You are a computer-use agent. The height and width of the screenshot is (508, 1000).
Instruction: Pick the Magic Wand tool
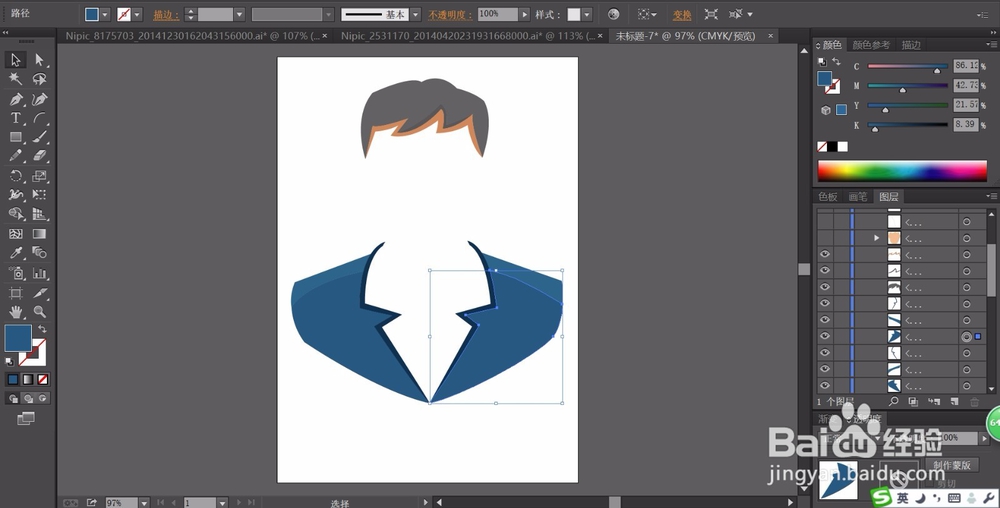[16, 79]
